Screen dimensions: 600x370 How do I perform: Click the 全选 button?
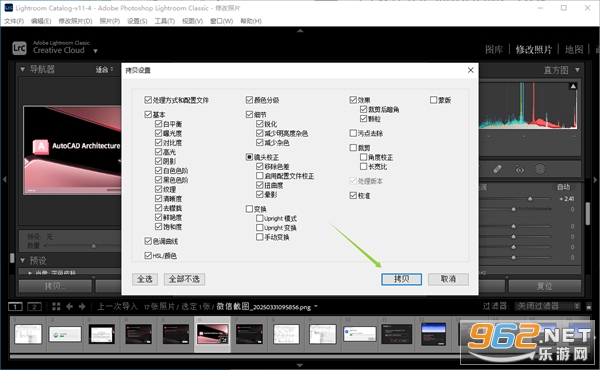tap(145, 279)
